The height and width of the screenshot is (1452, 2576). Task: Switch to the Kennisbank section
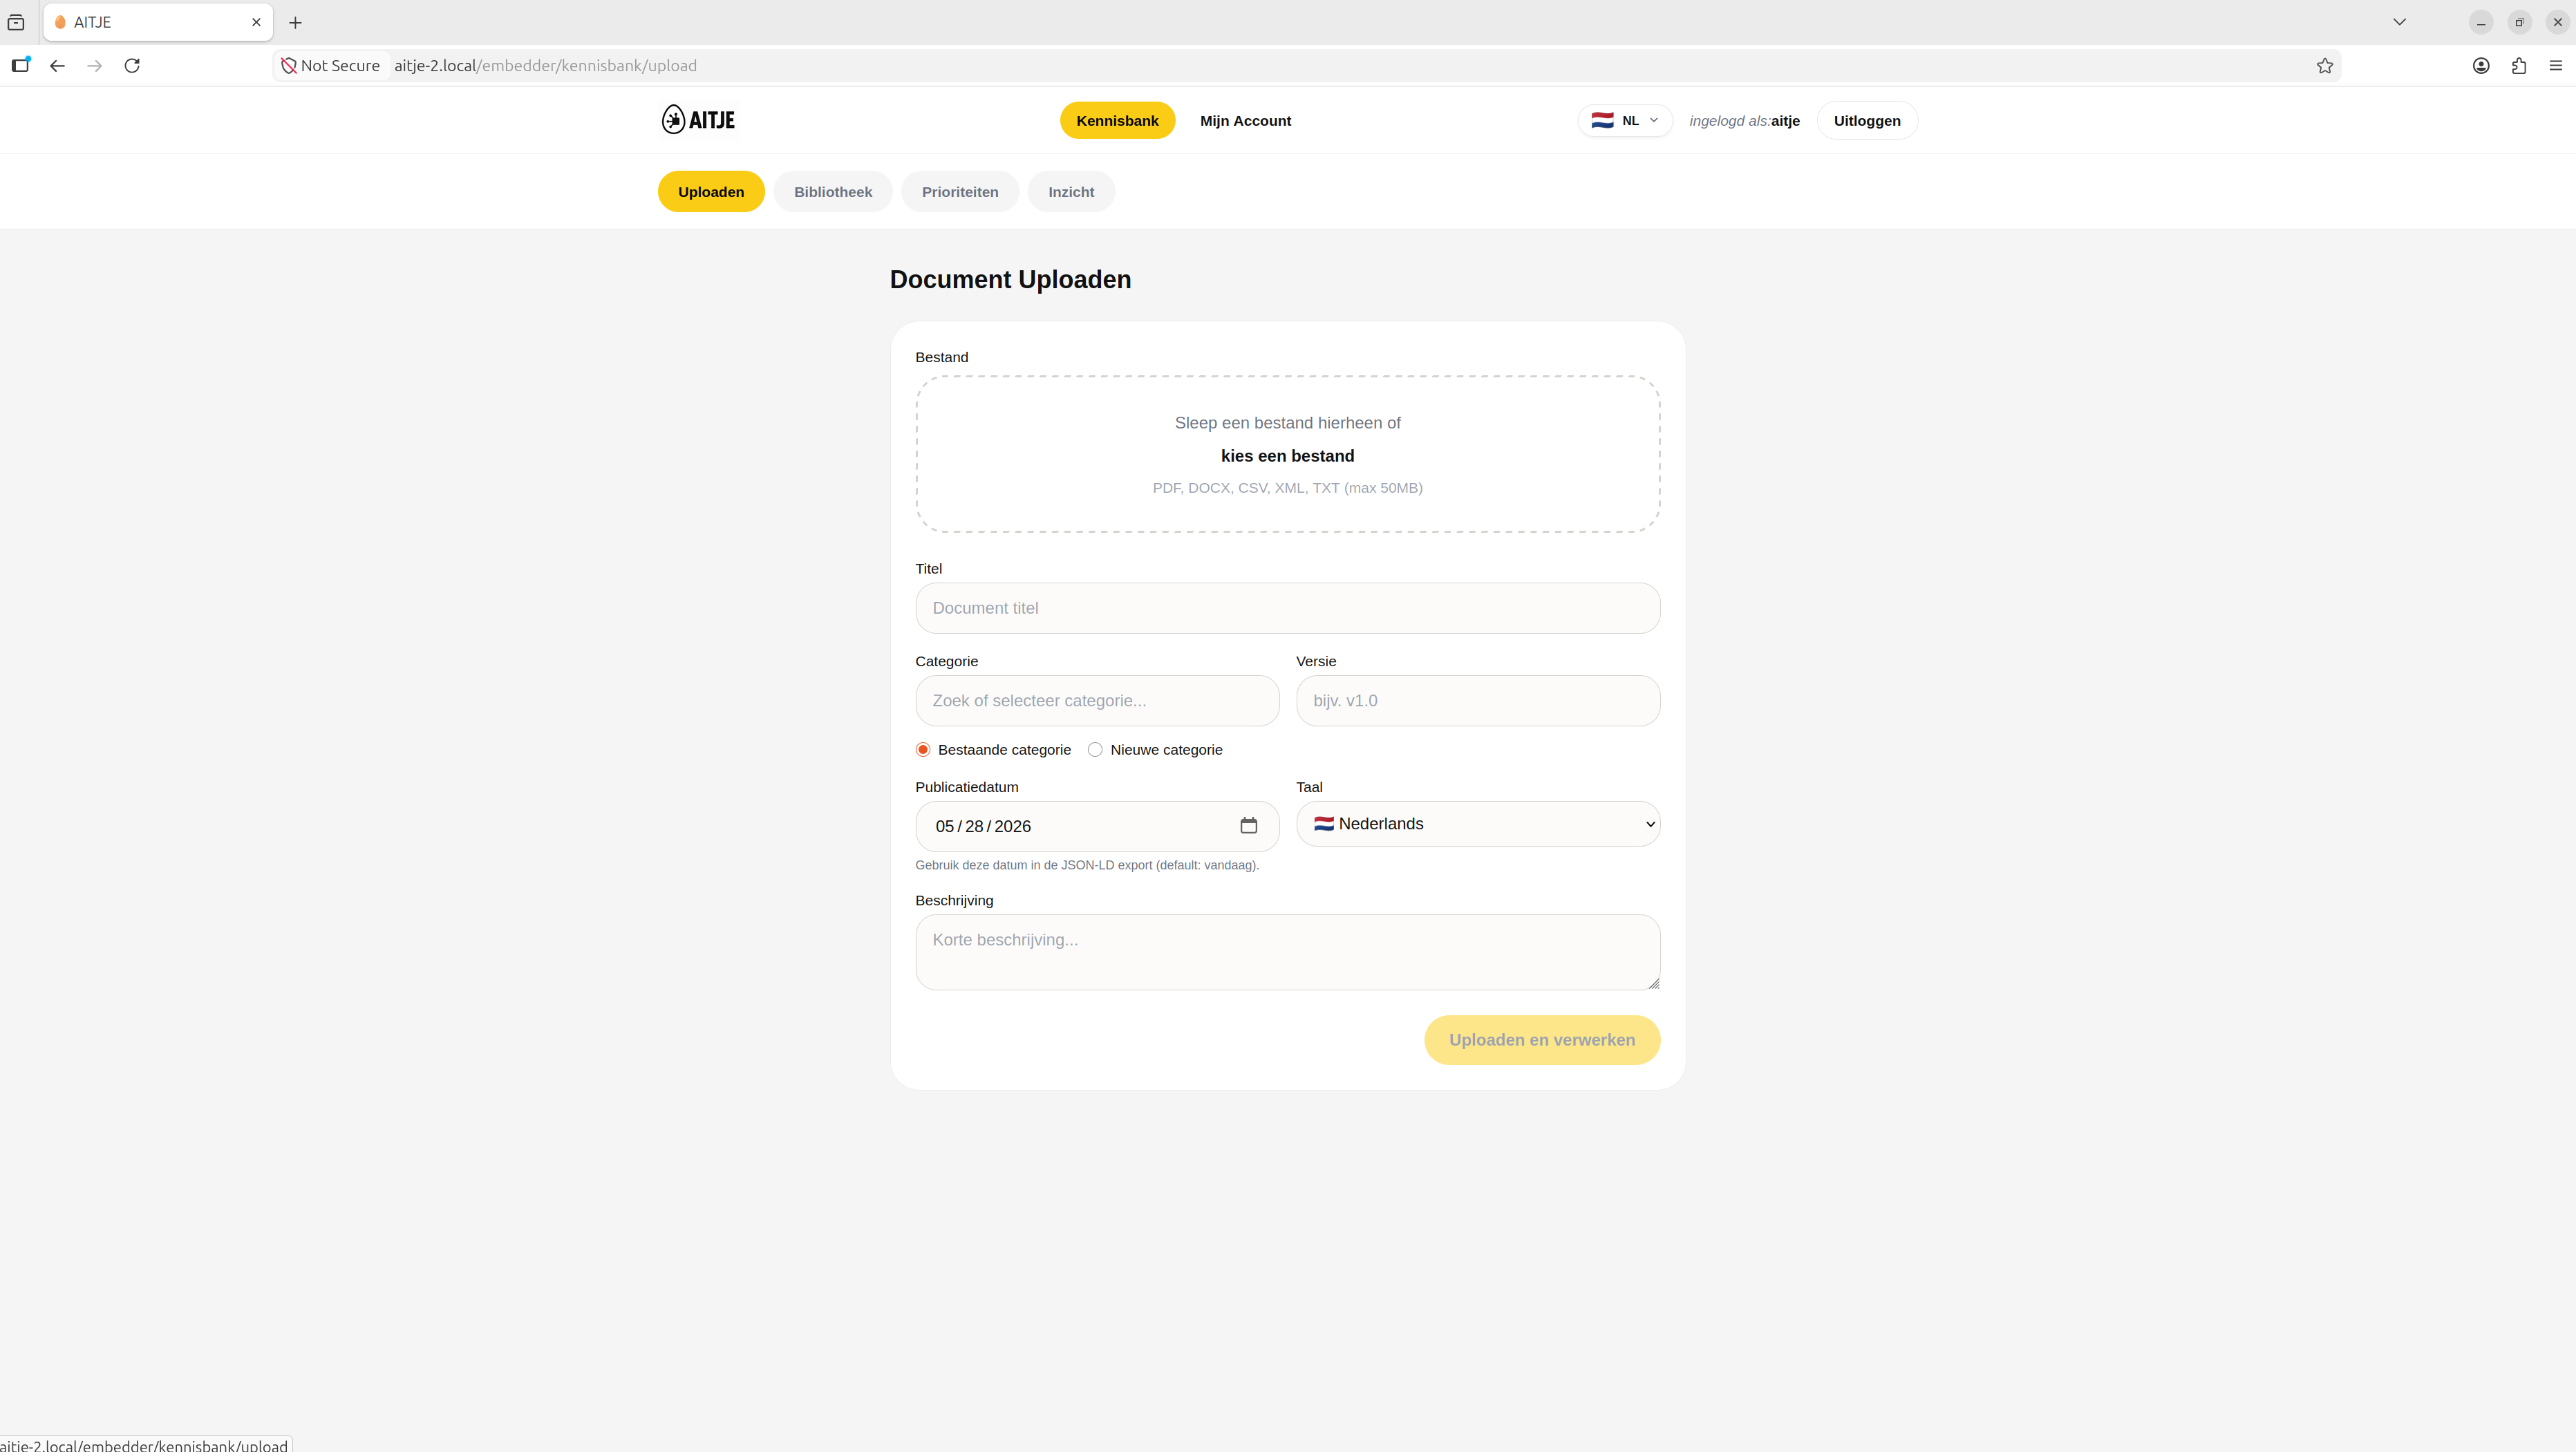pos(1117,120)
